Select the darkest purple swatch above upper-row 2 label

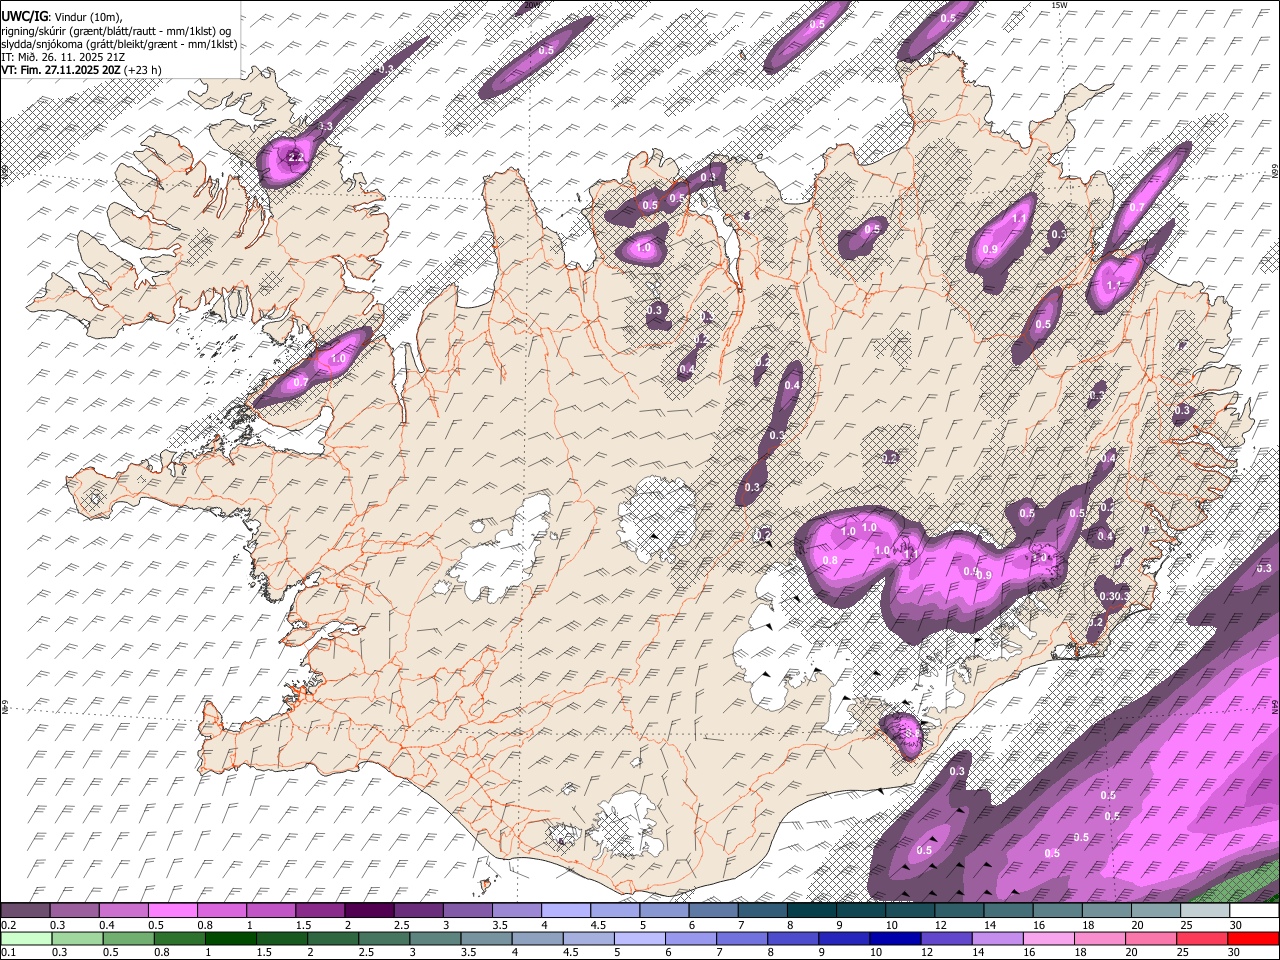click(368, 911)
